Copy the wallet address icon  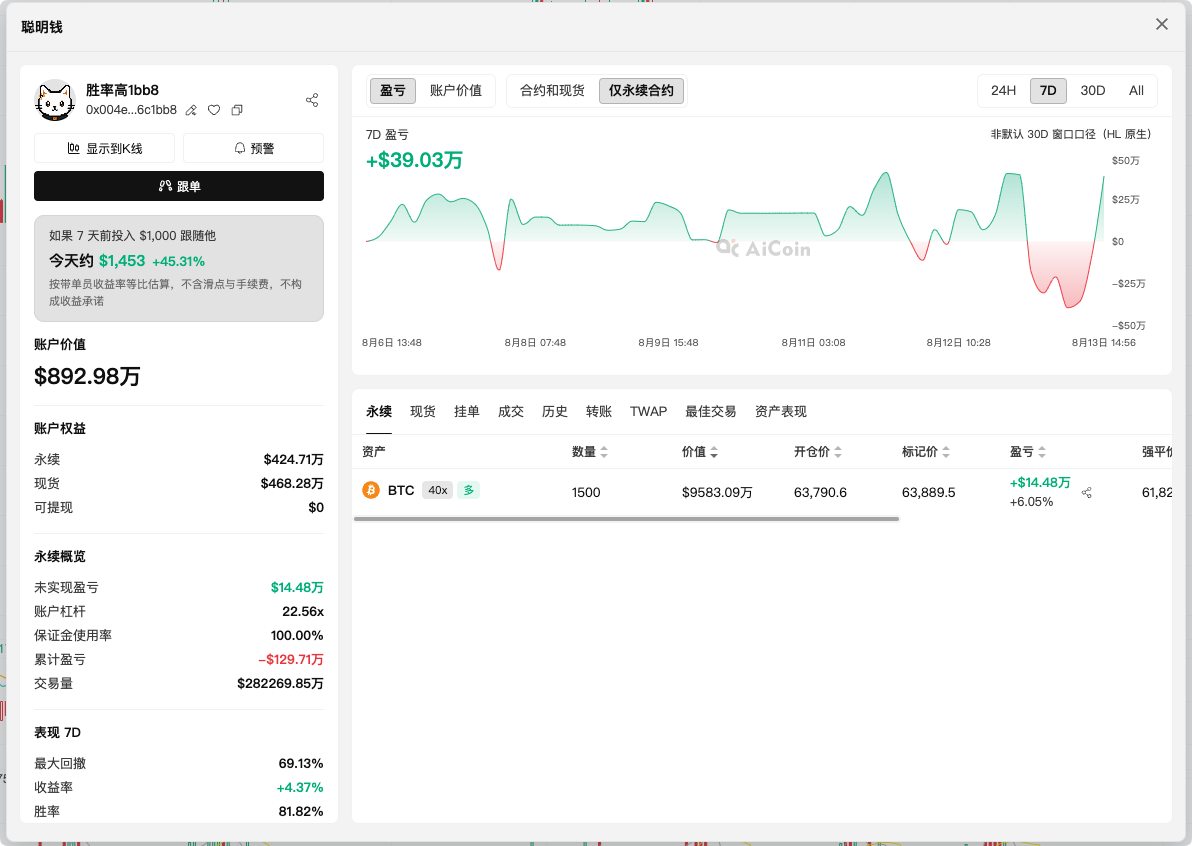point(237,110)
